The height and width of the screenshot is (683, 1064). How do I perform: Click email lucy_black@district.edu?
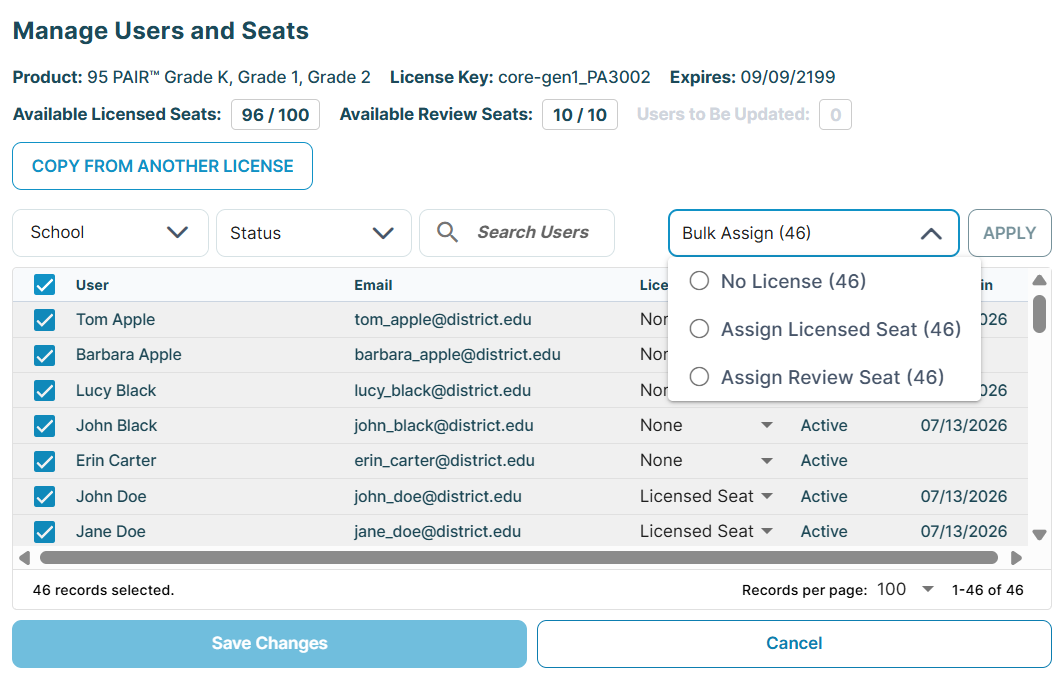pyautogui.click(x=442, y=391)
